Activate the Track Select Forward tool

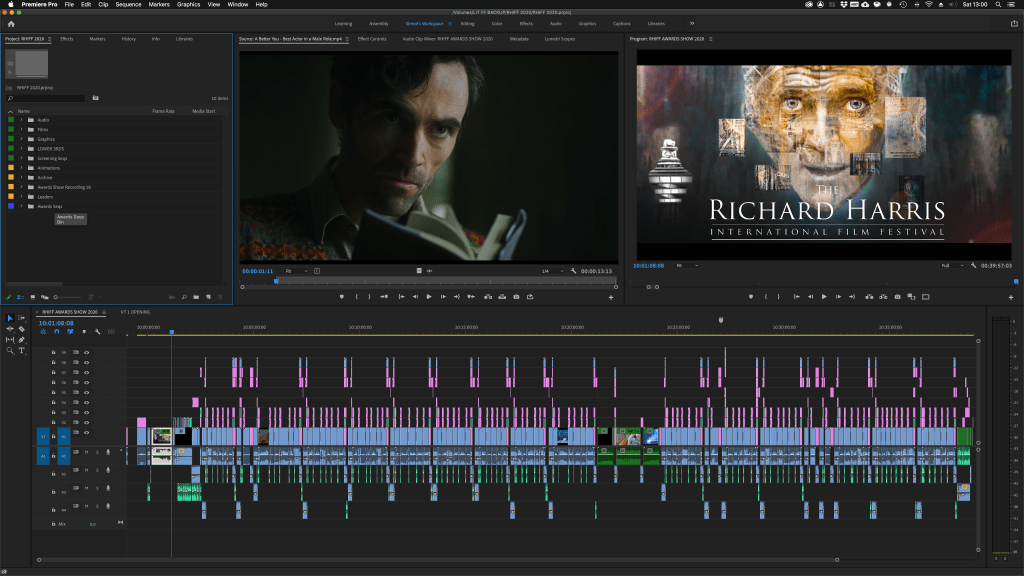point(22,318)
